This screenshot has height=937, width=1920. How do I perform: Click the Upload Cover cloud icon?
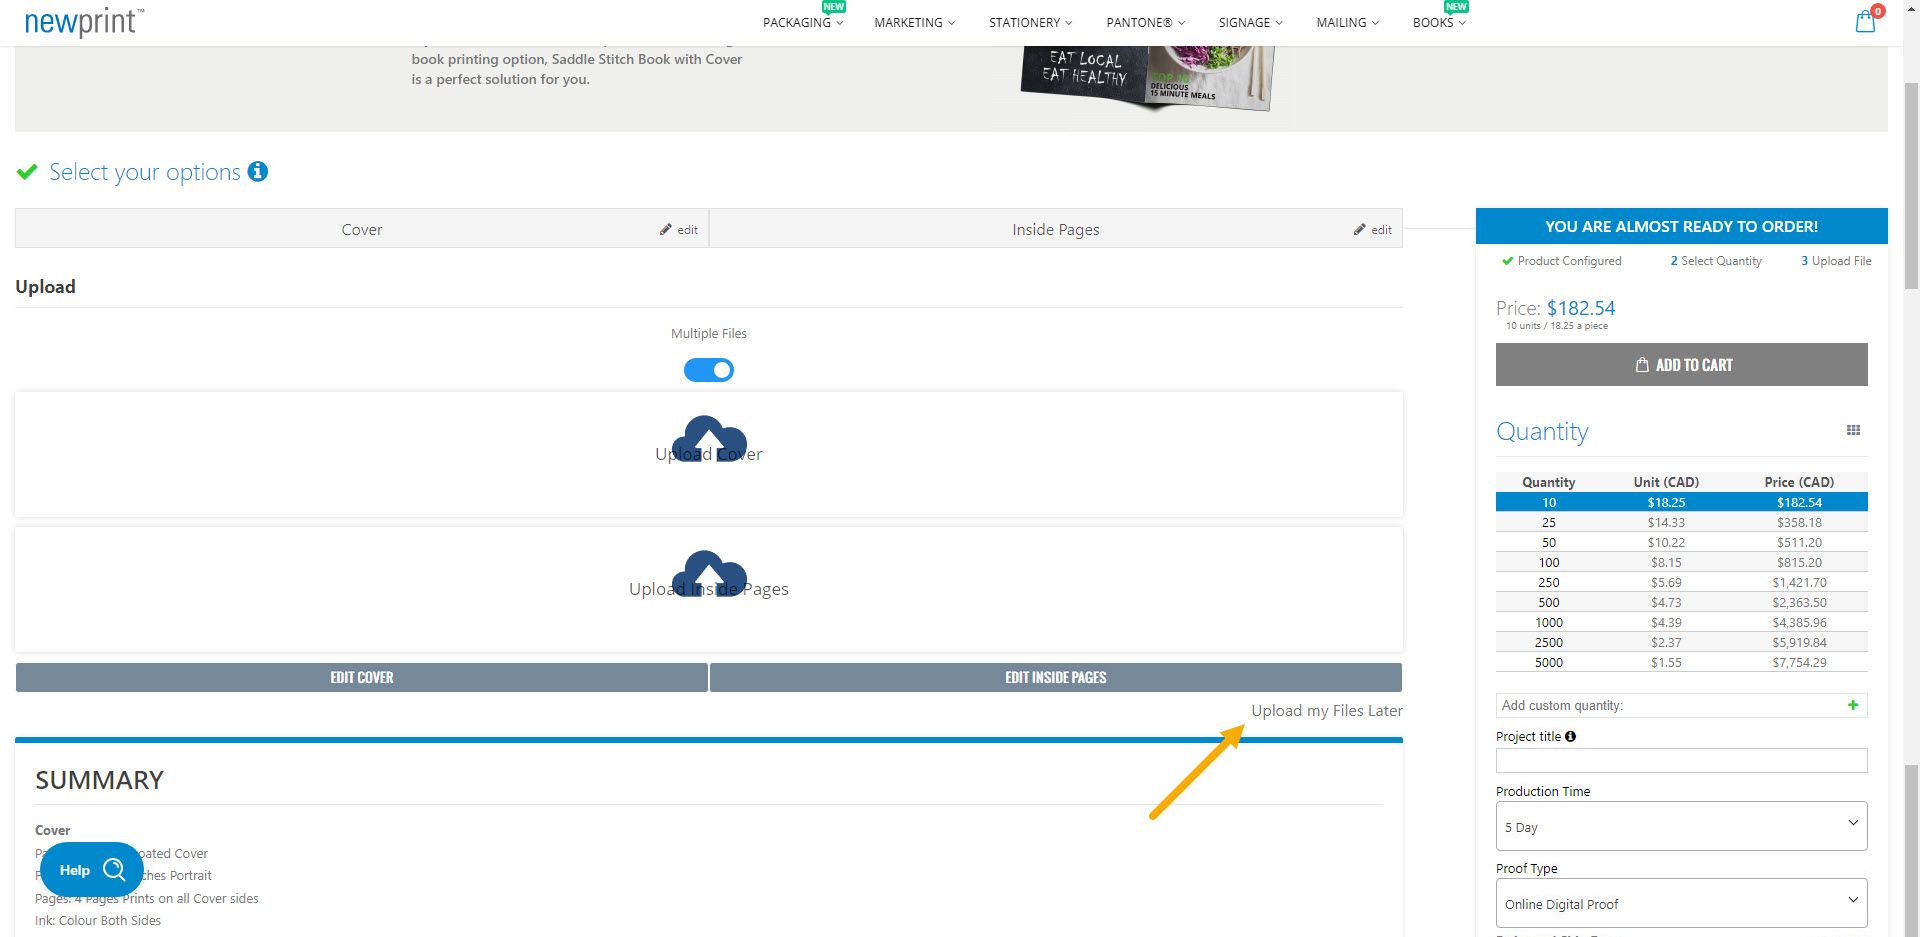click(709, 440)
